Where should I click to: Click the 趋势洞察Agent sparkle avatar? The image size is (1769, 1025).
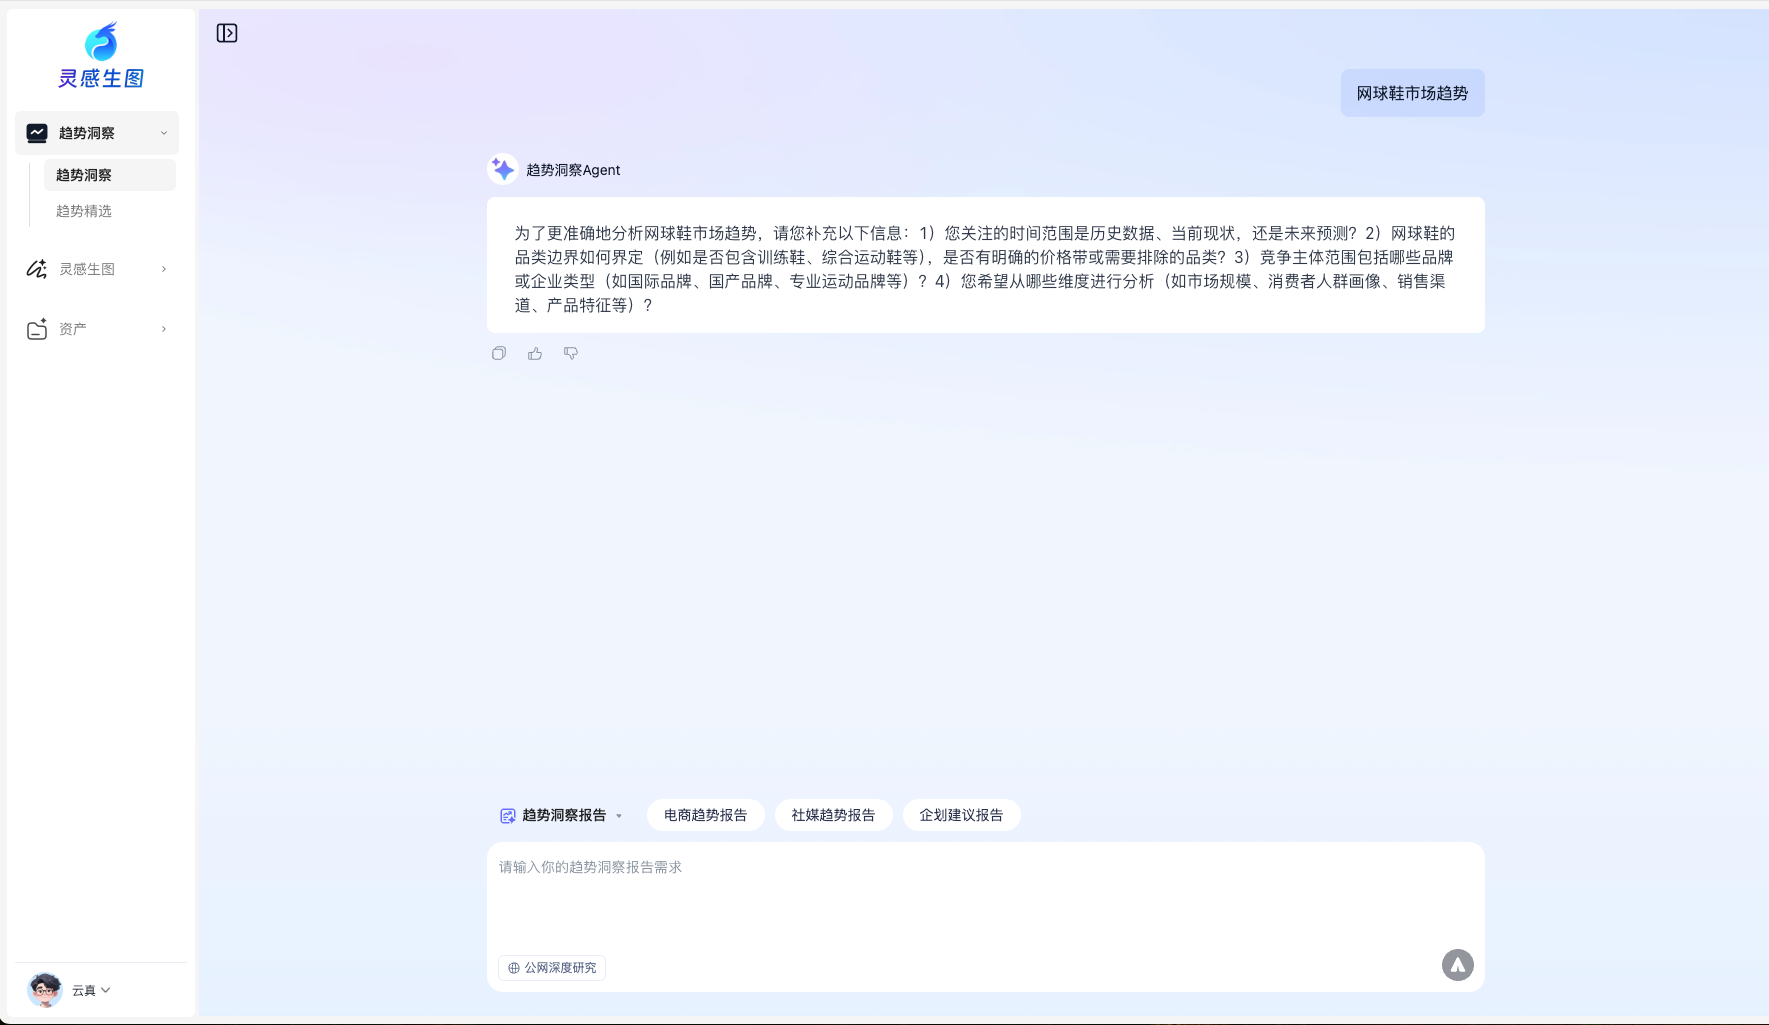coord(503,169)
